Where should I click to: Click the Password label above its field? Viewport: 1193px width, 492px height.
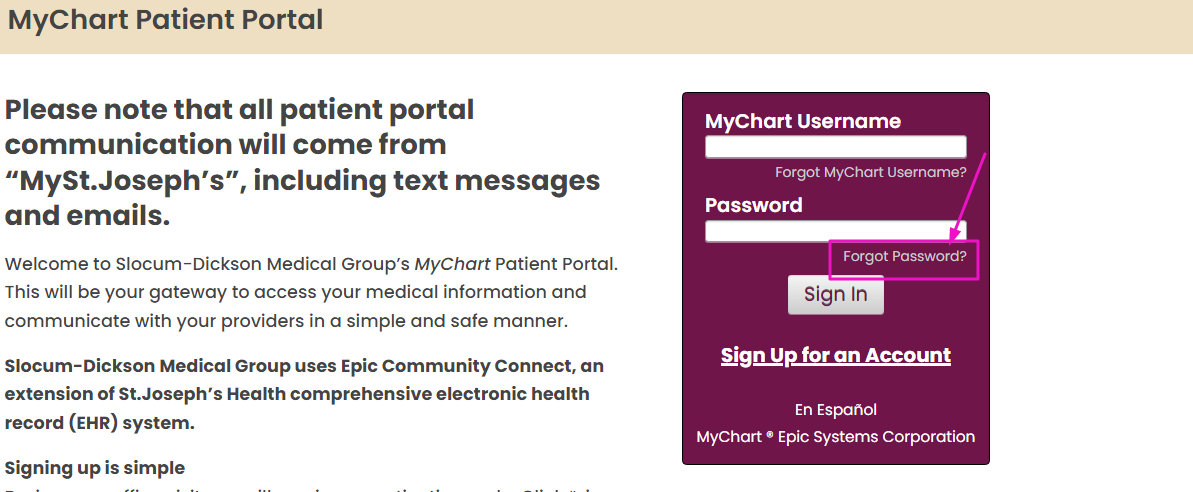pyautogui.click(x=753, y=205)
